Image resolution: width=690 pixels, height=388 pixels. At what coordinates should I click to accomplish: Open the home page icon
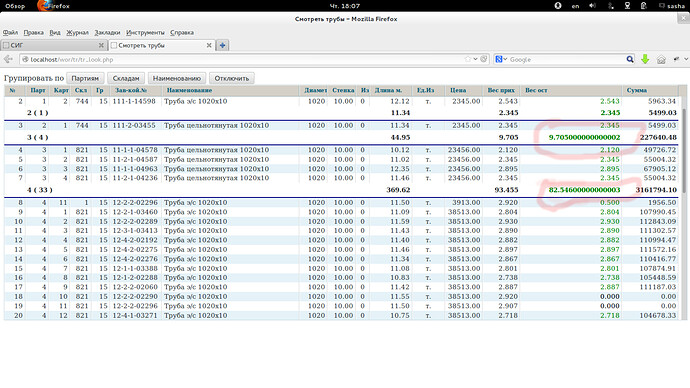coord(661,59)
